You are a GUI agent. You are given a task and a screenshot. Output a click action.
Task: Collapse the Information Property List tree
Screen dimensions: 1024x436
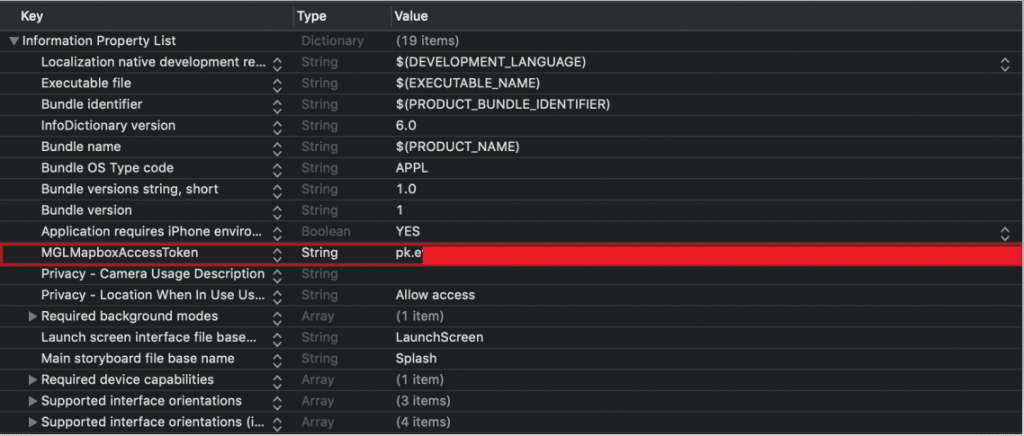tap(13, 41)
